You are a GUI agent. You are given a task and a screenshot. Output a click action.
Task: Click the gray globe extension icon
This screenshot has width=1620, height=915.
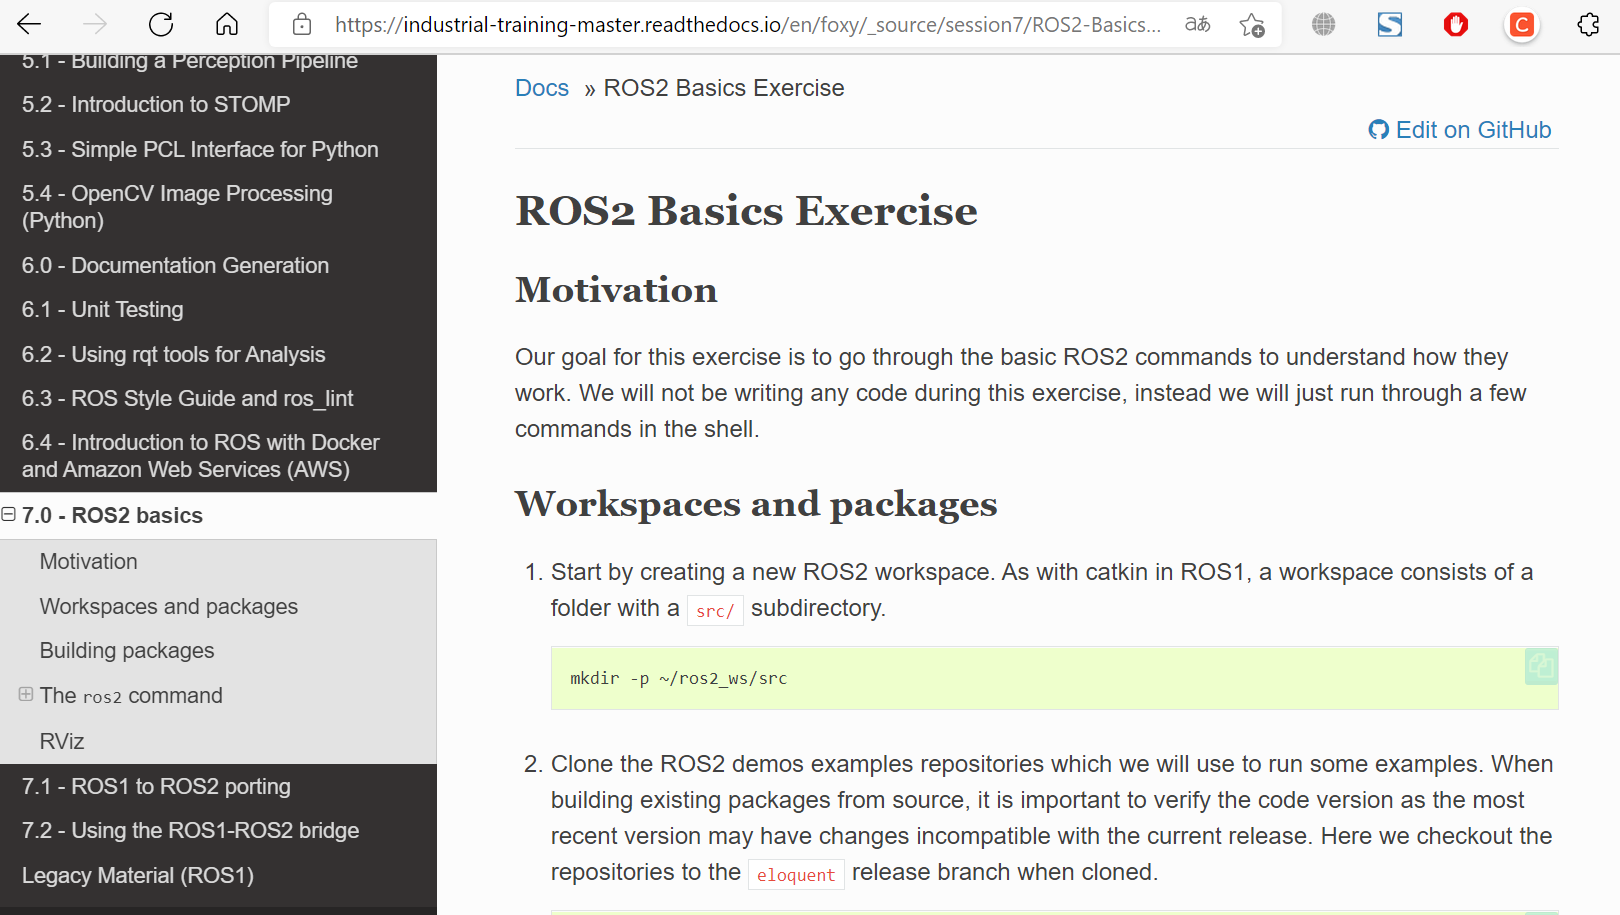click(x=1323, y=25)
